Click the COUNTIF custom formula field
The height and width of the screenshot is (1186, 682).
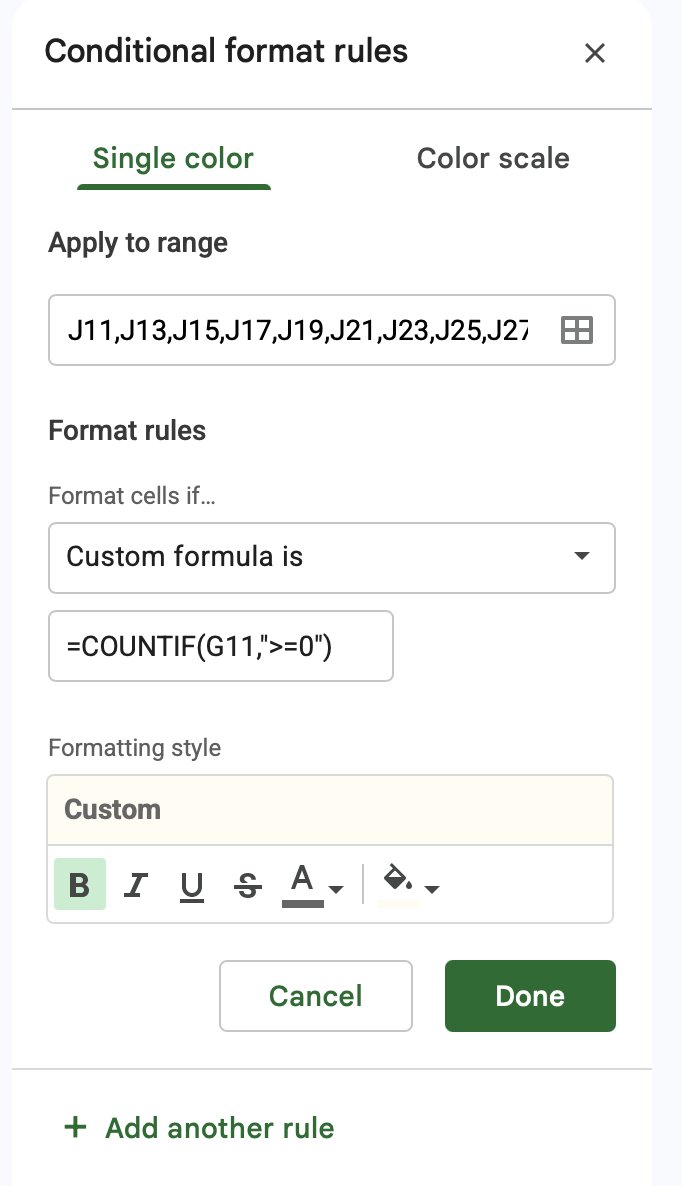(x=221, y=646)
